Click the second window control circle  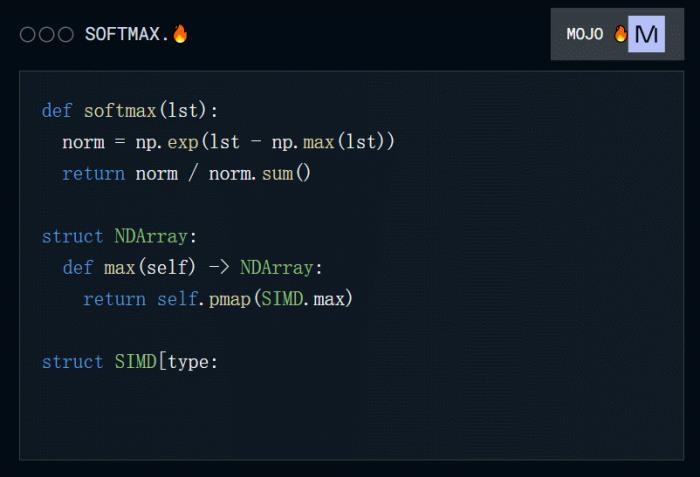[x=46, y=34]
